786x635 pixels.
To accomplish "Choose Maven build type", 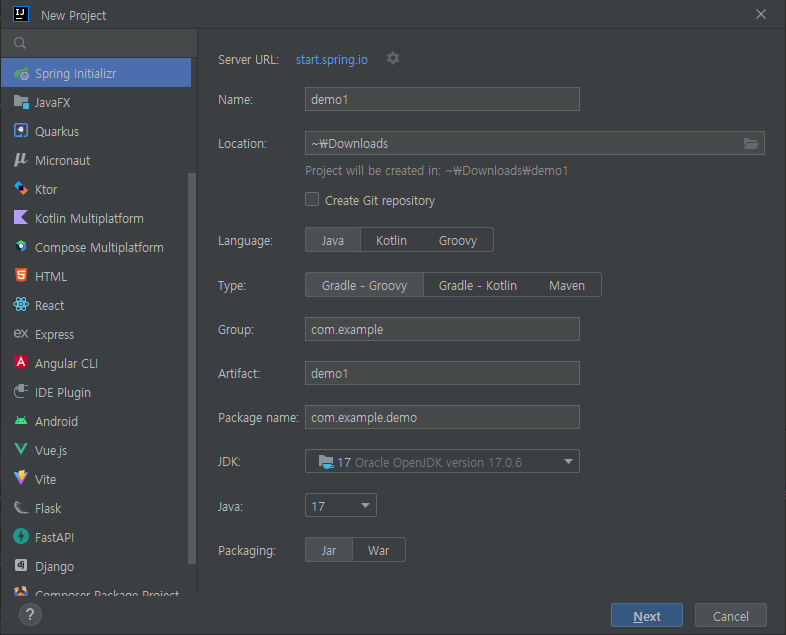I will pos(567,285).
